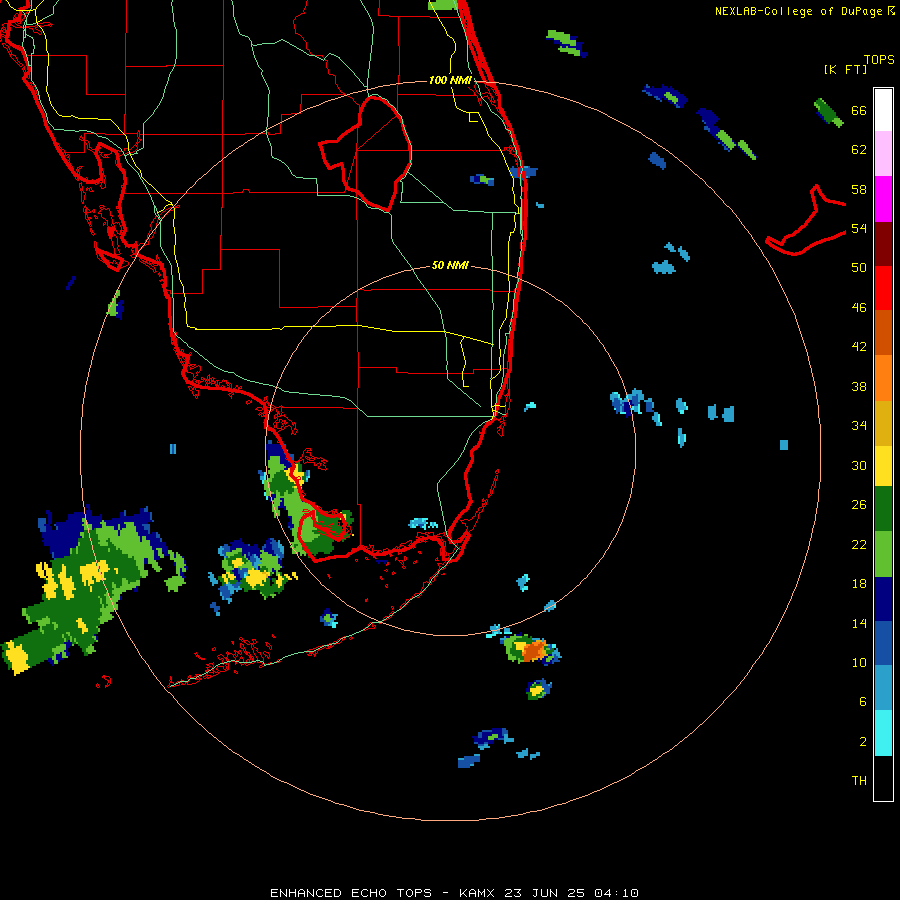Click the 'TH' legend label
This screenshot has width=900, height=900.
click(x=859, y=780)
